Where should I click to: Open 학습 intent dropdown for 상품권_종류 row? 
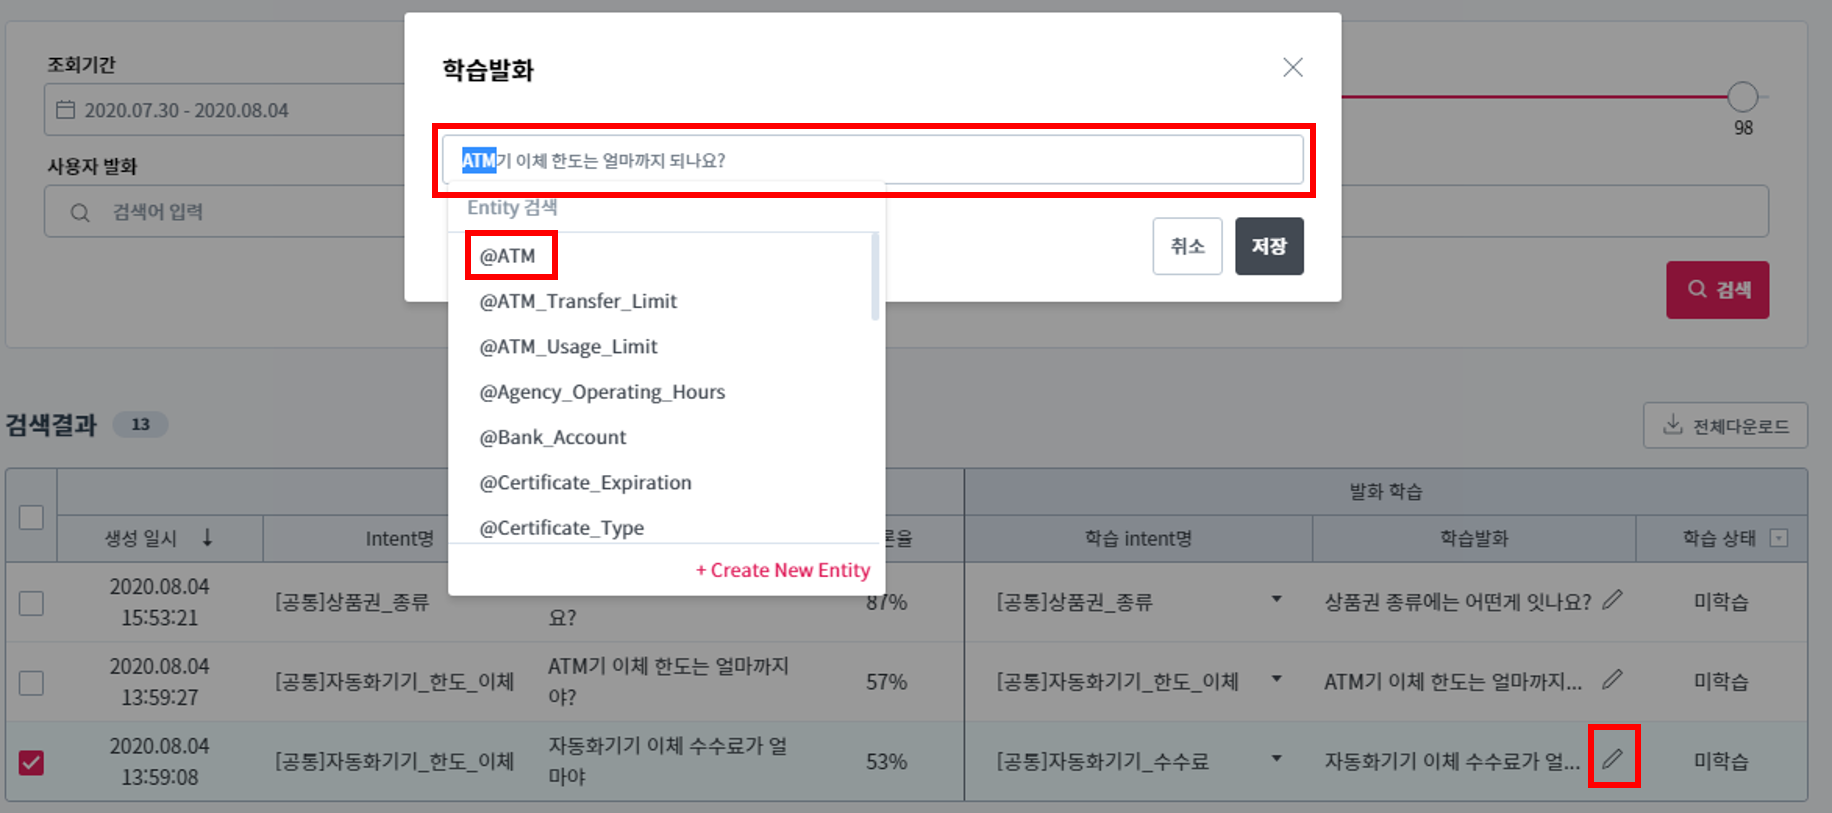click(x=1276, y=600)
